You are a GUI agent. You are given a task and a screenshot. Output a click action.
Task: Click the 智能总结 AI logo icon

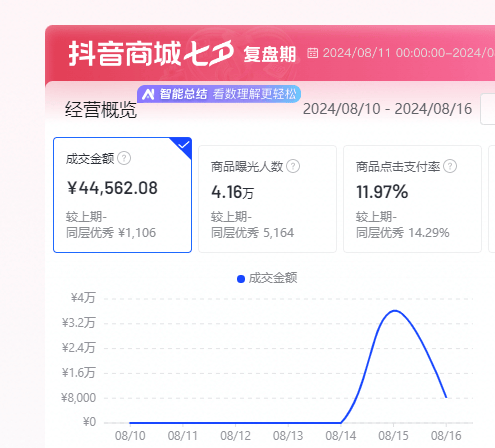pos(148,94)
